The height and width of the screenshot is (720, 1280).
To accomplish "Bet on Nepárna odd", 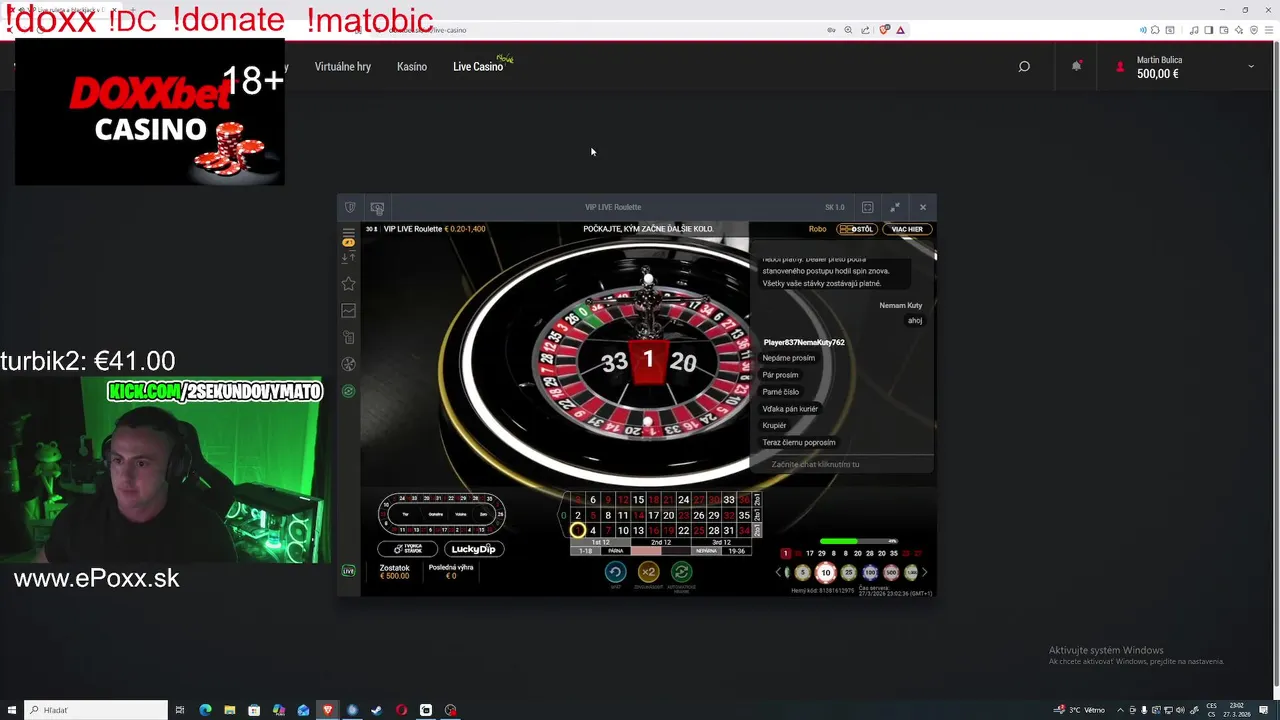I will click(x=709, y=551).
